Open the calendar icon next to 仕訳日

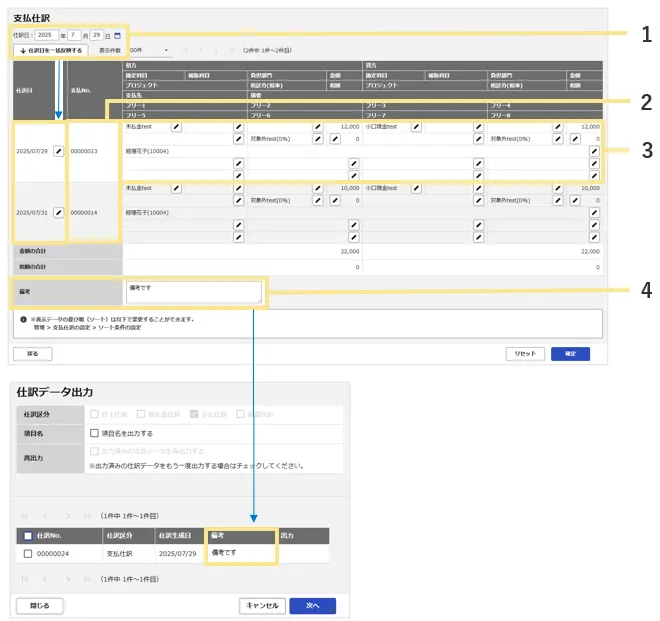(117, 35)
